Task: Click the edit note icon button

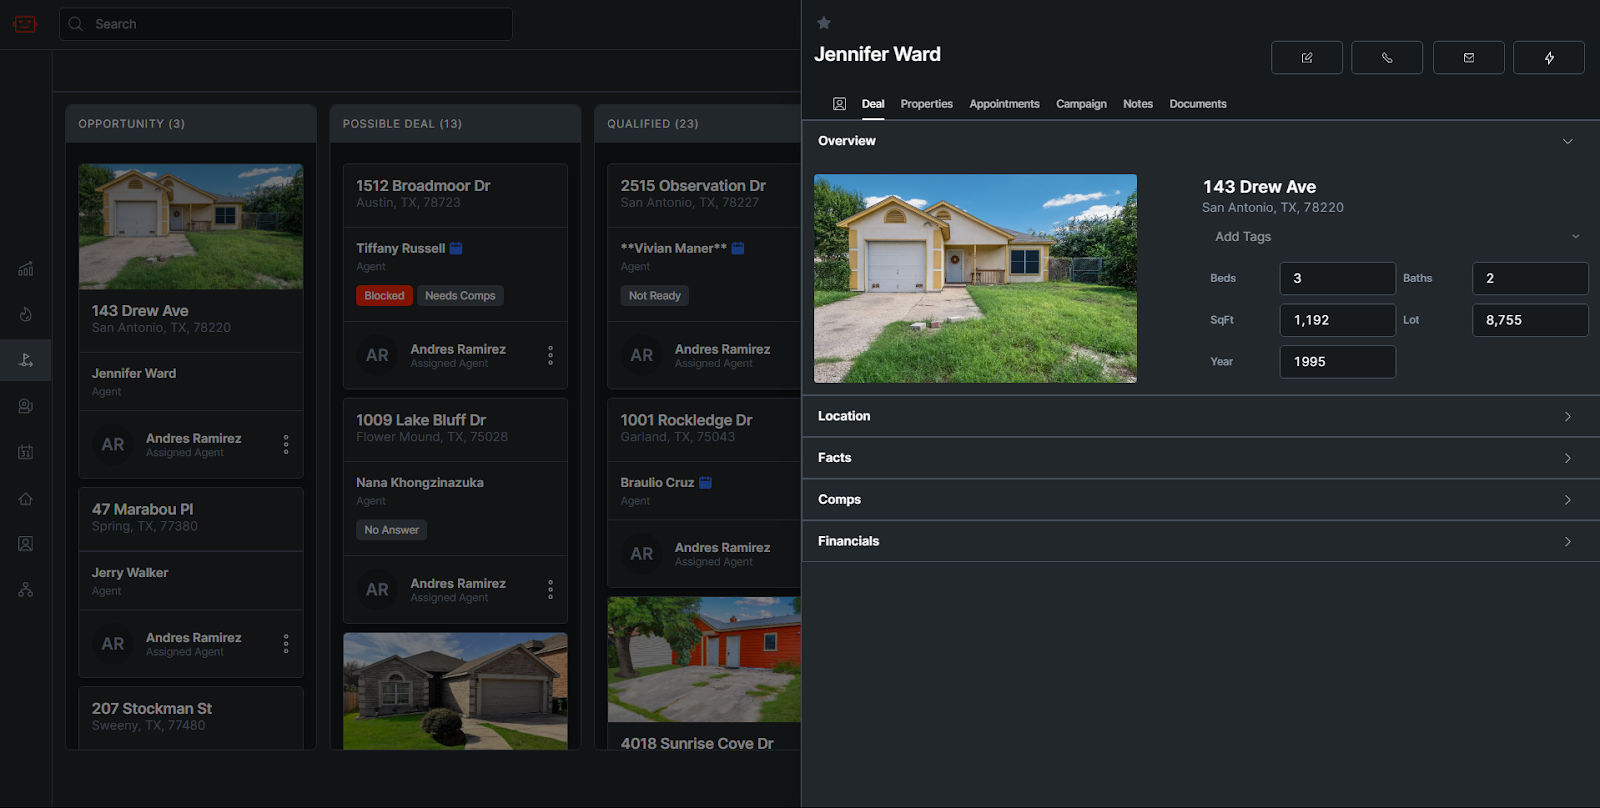Action: coord(1306,58)
